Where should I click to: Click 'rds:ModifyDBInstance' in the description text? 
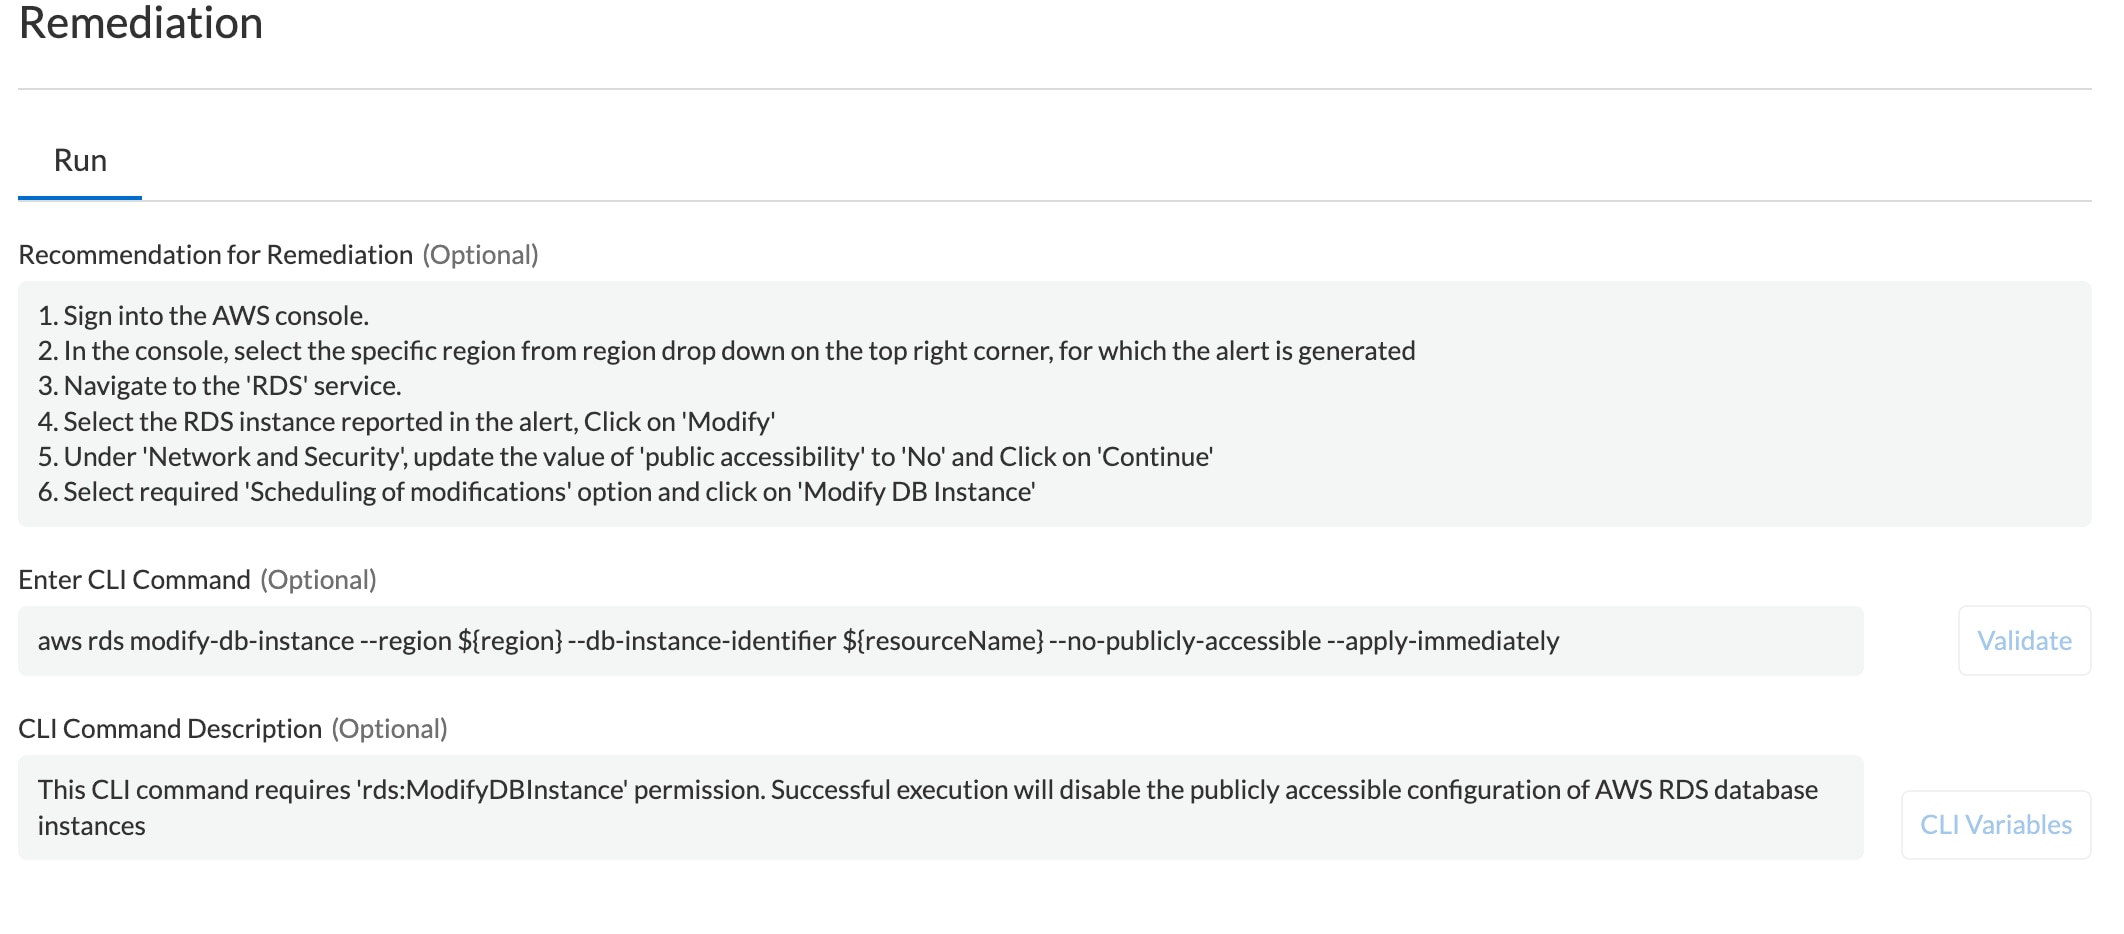[492, 790]
